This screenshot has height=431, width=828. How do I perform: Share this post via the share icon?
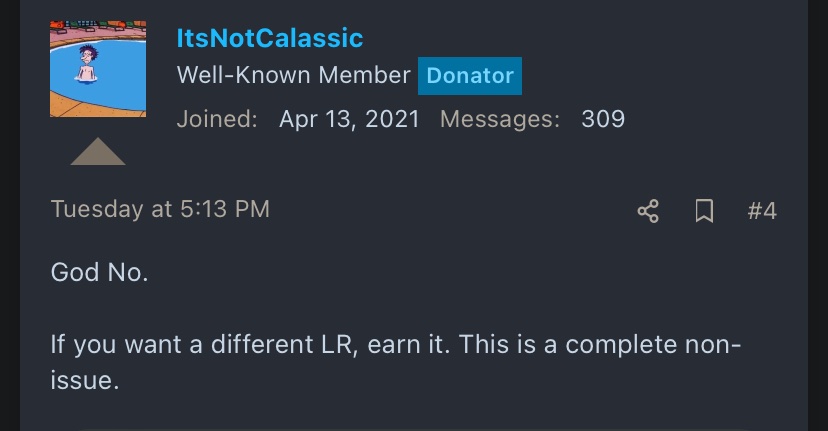pyautogui.click(x=648, y=211)
